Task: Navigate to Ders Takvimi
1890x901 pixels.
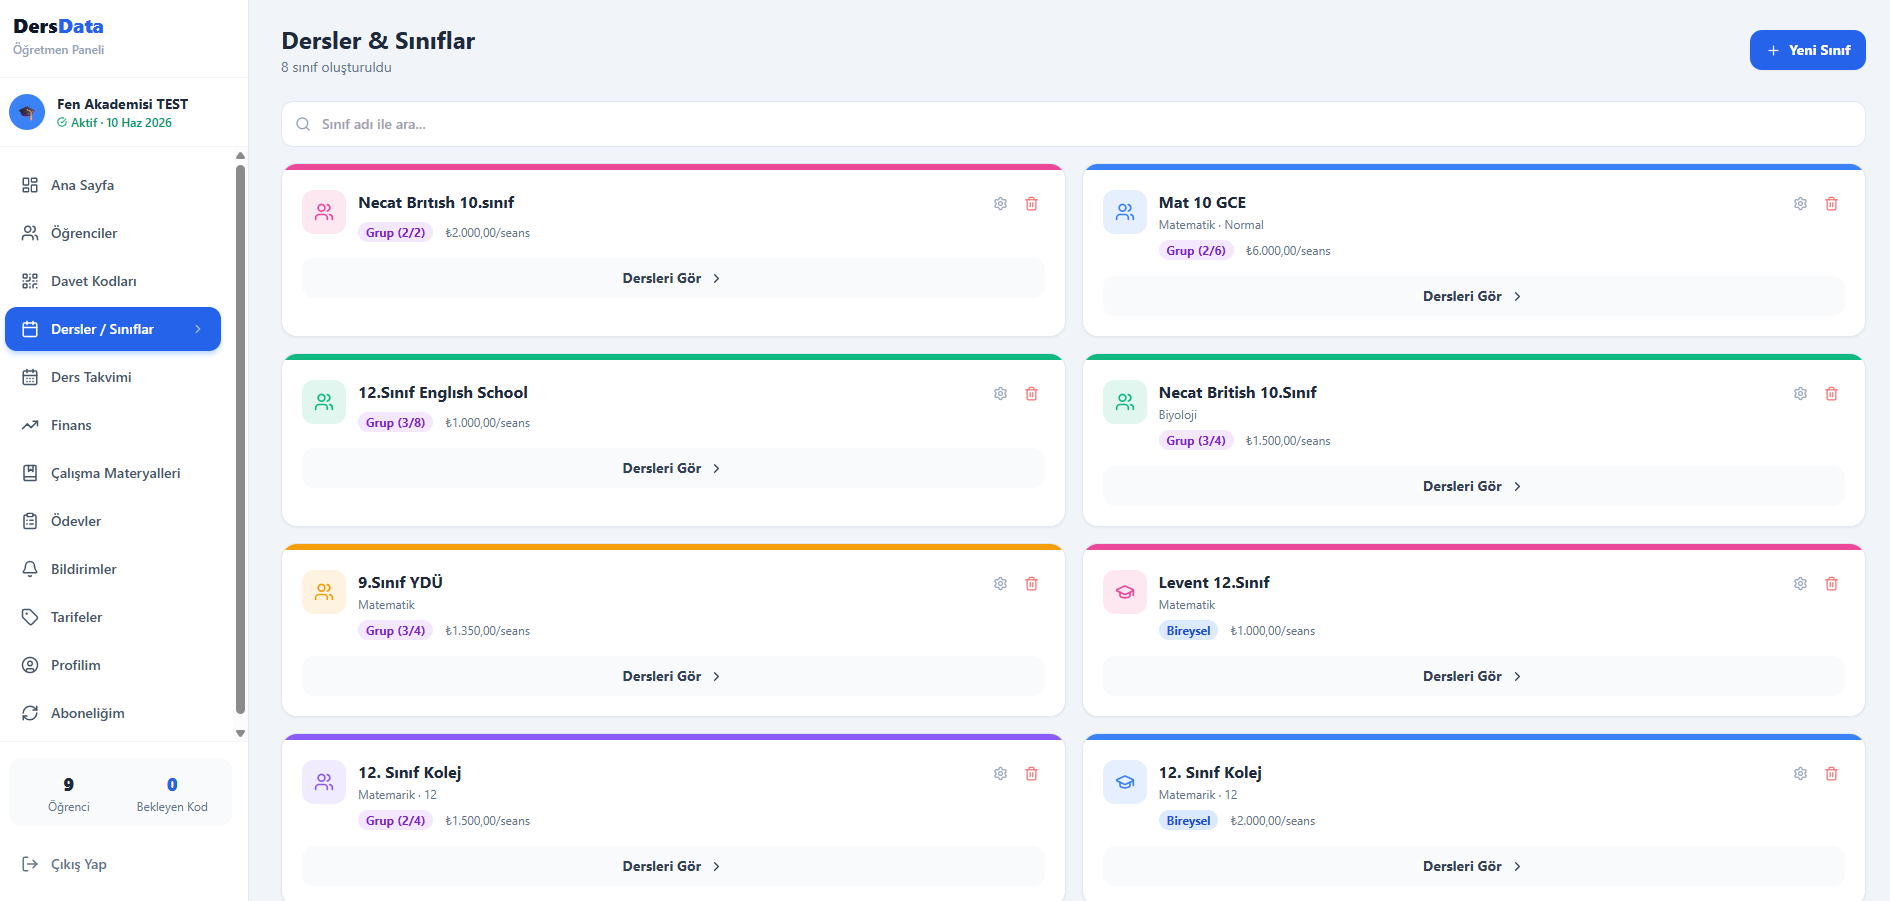Action: point(91,377)
